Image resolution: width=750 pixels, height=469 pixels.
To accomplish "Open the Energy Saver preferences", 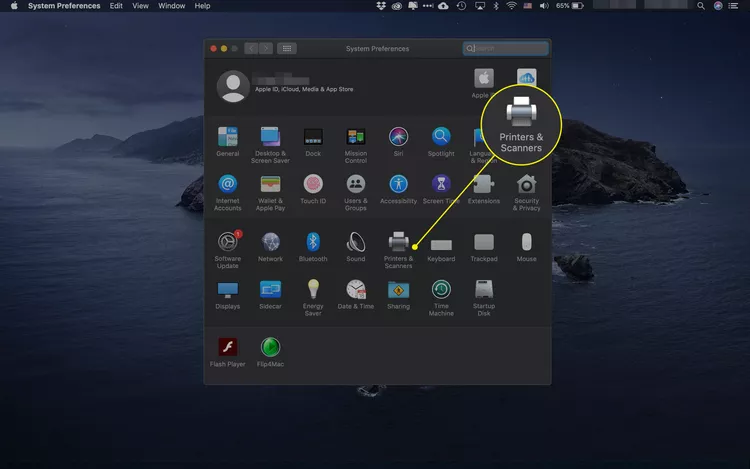I will pos(313,290).
